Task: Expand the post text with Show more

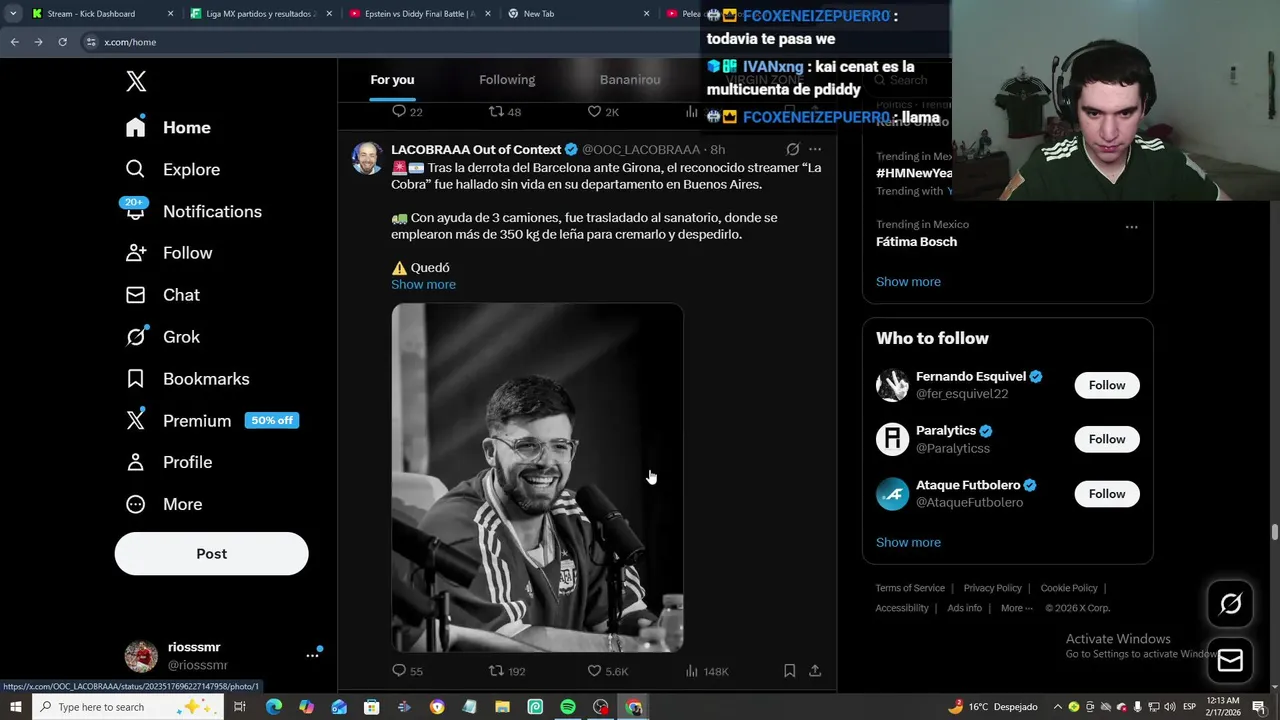Action: pos(423,284)
